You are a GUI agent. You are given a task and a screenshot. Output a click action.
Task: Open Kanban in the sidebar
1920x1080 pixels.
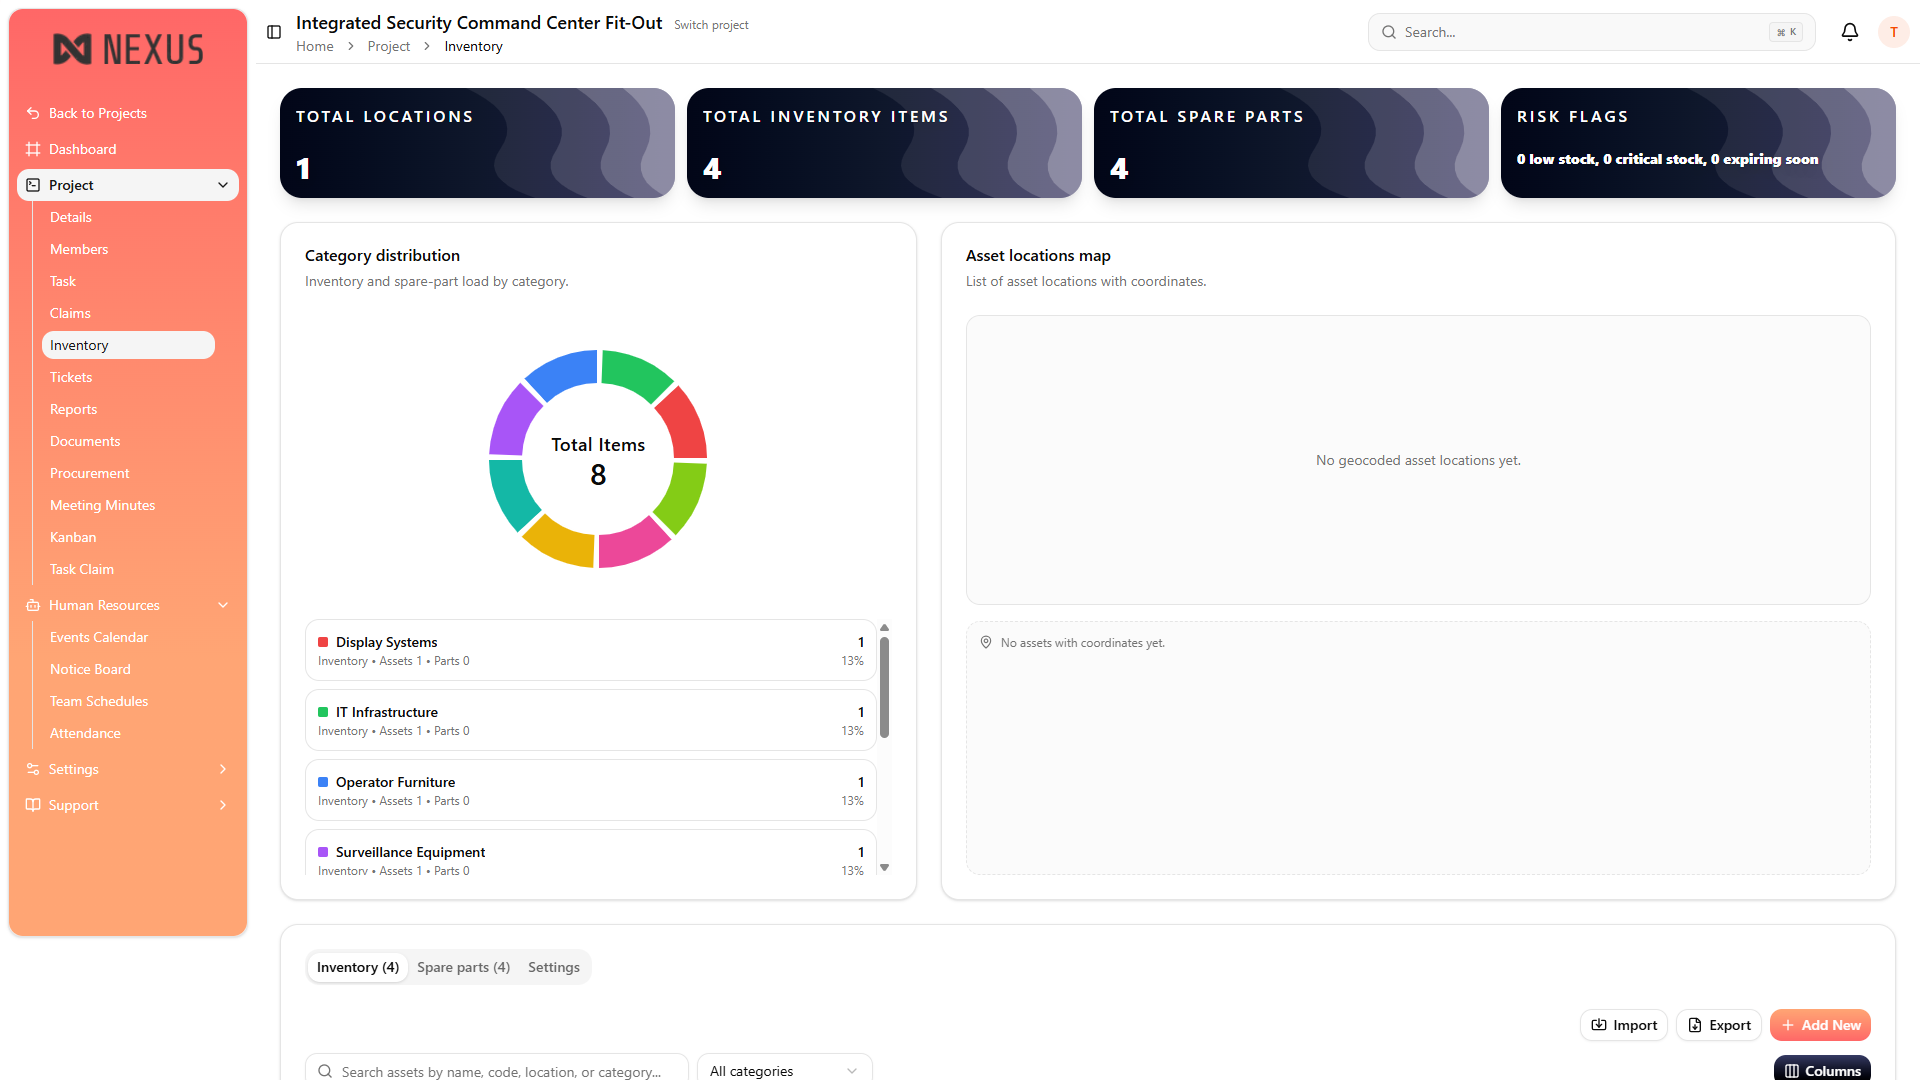(73, 537)
